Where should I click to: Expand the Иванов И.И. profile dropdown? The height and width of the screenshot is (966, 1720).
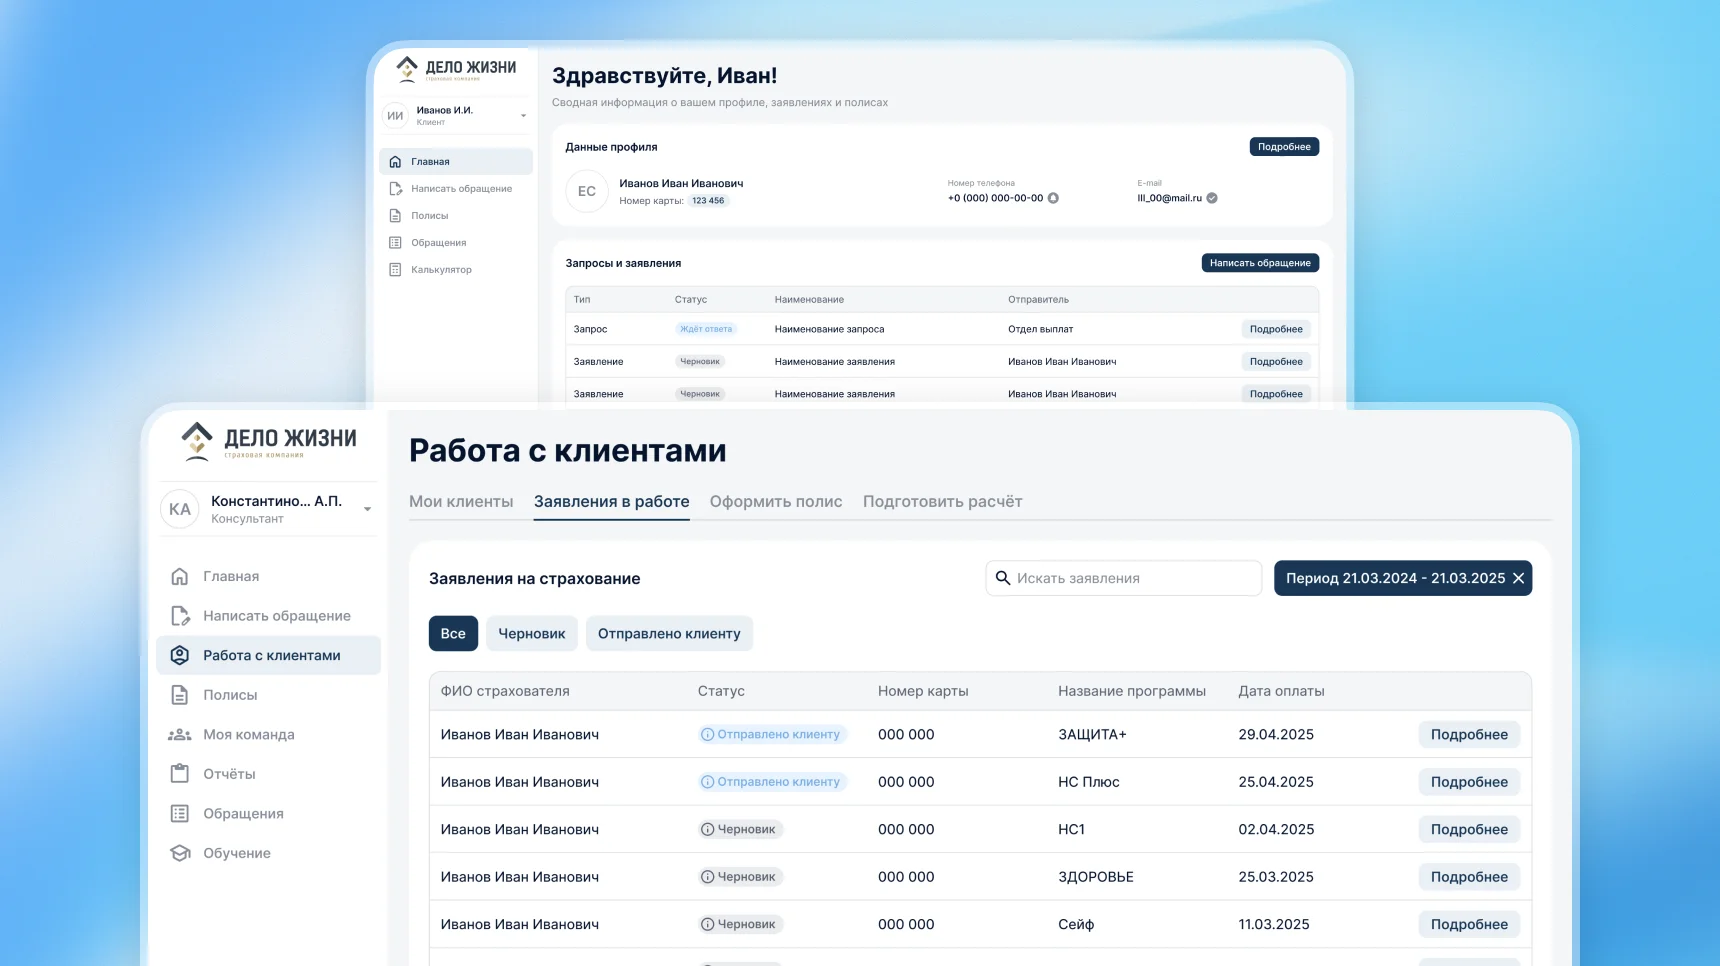point(523,116)
